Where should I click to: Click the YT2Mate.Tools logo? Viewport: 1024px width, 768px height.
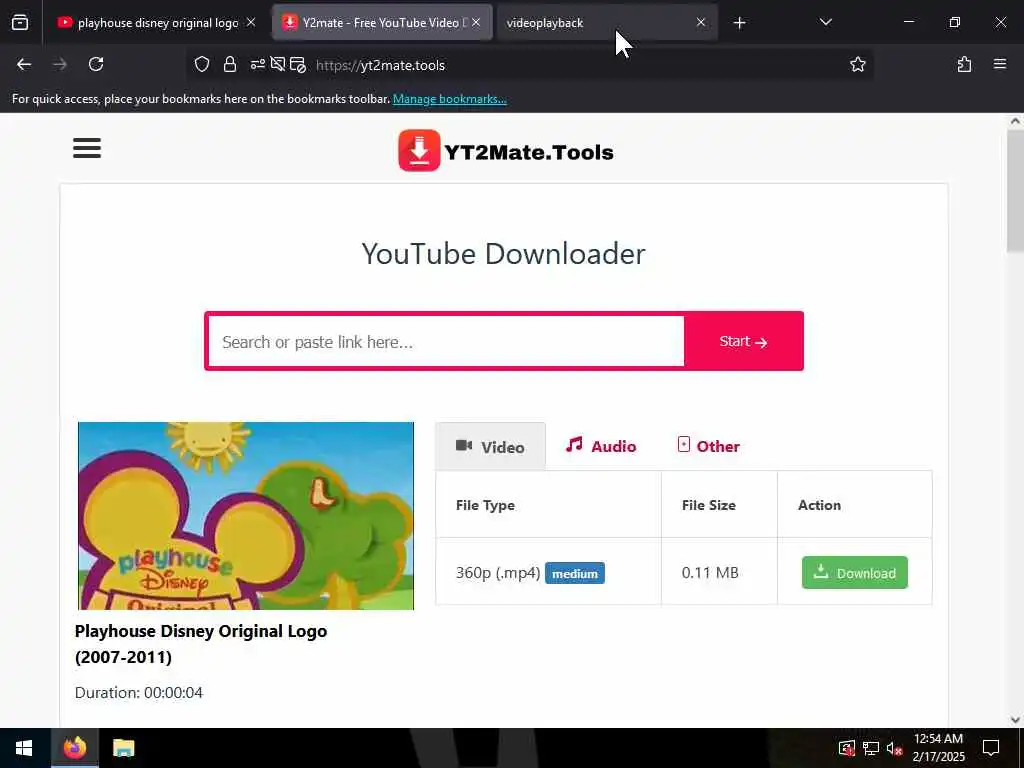(506, 151)
